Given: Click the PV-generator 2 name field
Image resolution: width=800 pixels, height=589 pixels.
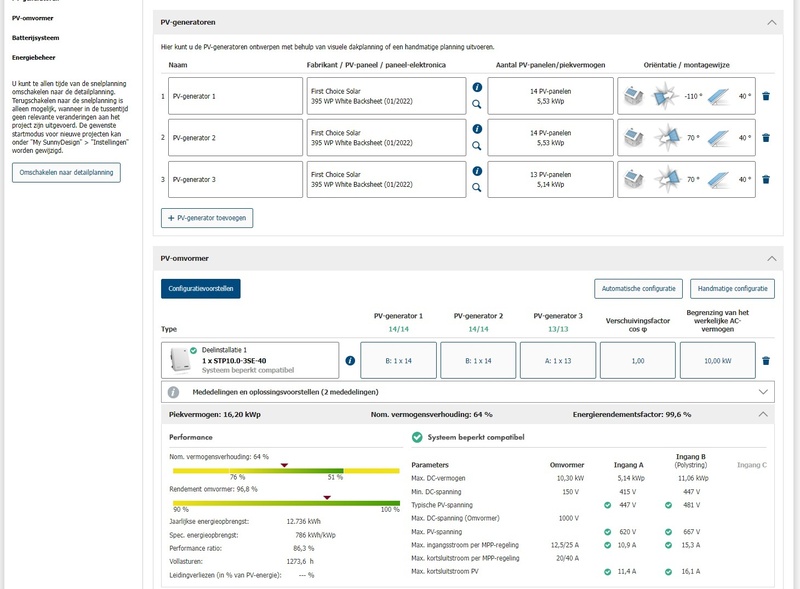Looking at the screenshot, I should tap(235, 138).
